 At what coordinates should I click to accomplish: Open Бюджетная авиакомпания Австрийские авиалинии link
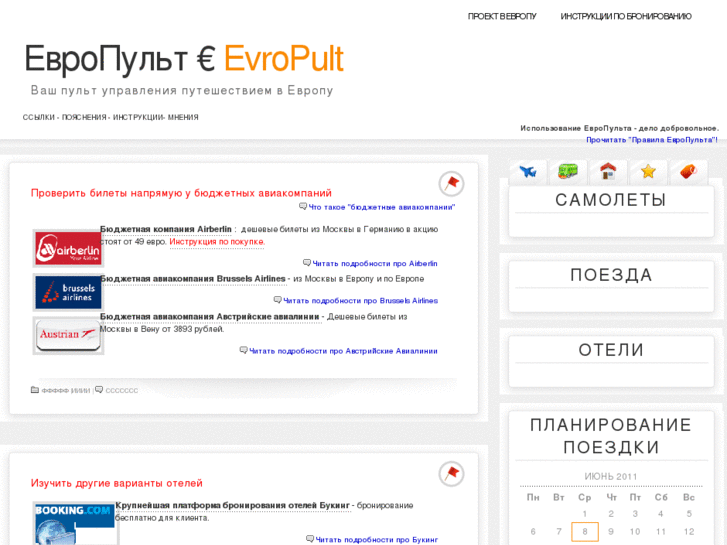coord(210,317)
